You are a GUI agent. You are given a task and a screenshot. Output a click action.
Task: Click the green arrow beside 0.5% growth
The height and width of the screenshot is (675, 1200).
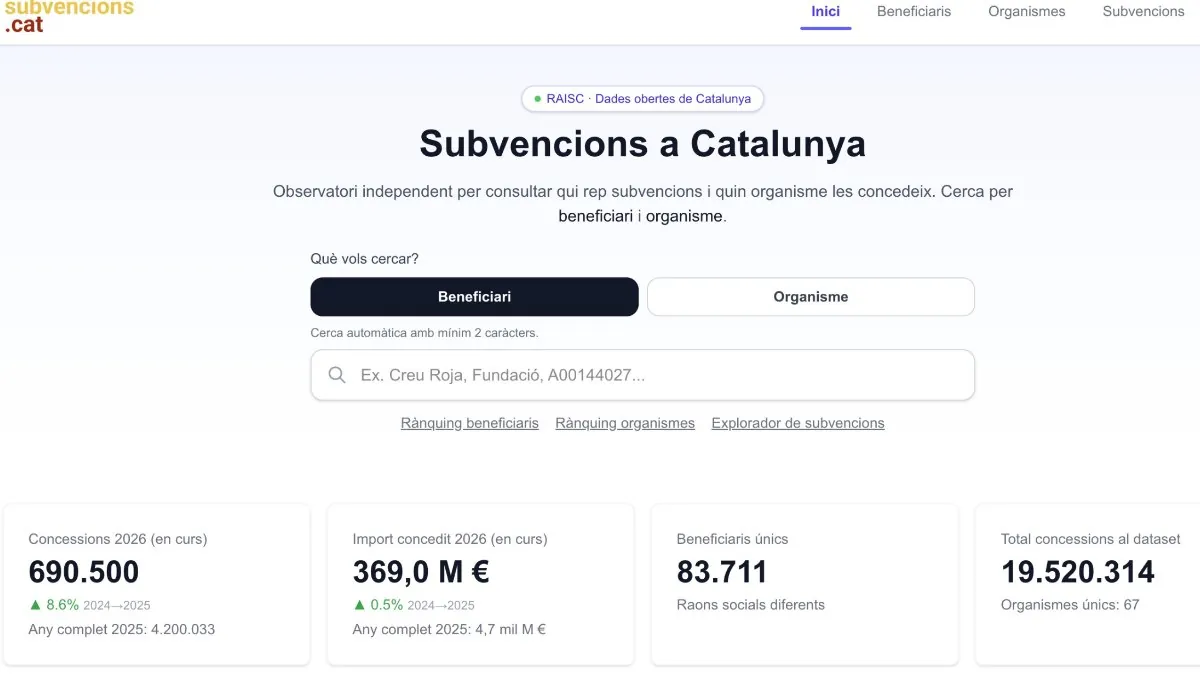coord(358,605)
